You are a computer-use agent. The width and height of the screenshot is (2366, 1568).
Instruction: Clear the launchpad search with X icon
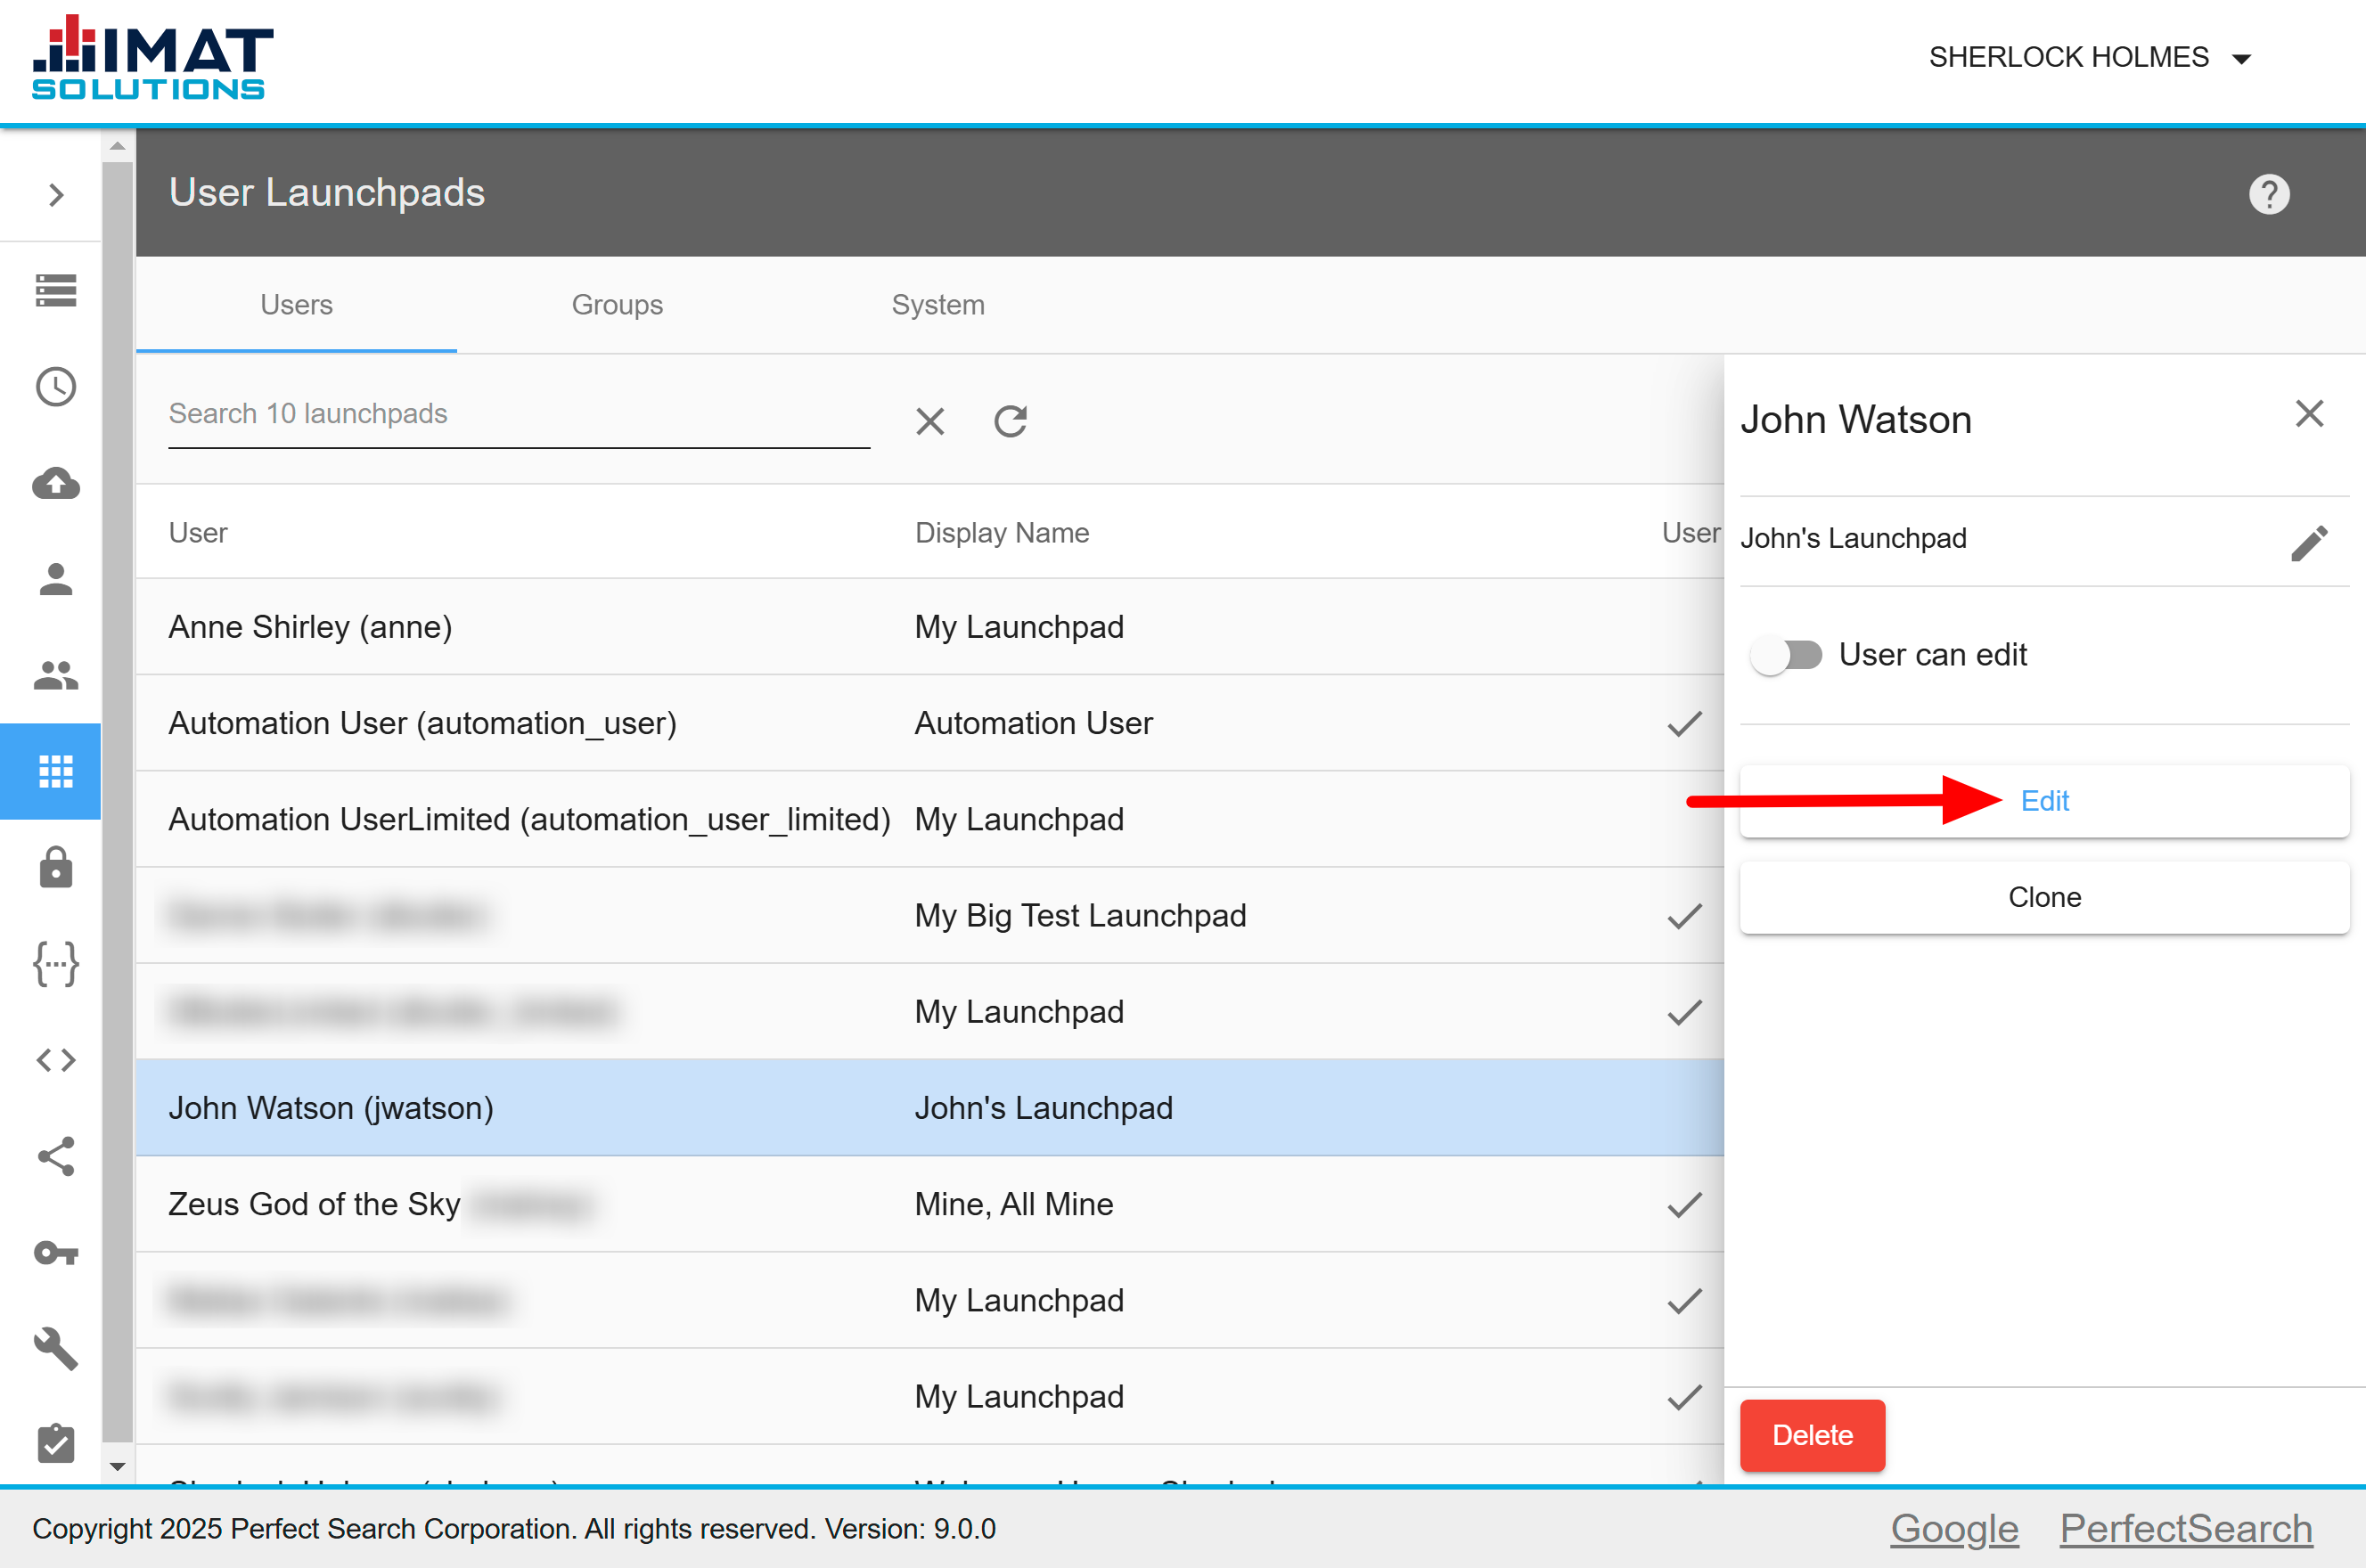(x=930, y=421)
